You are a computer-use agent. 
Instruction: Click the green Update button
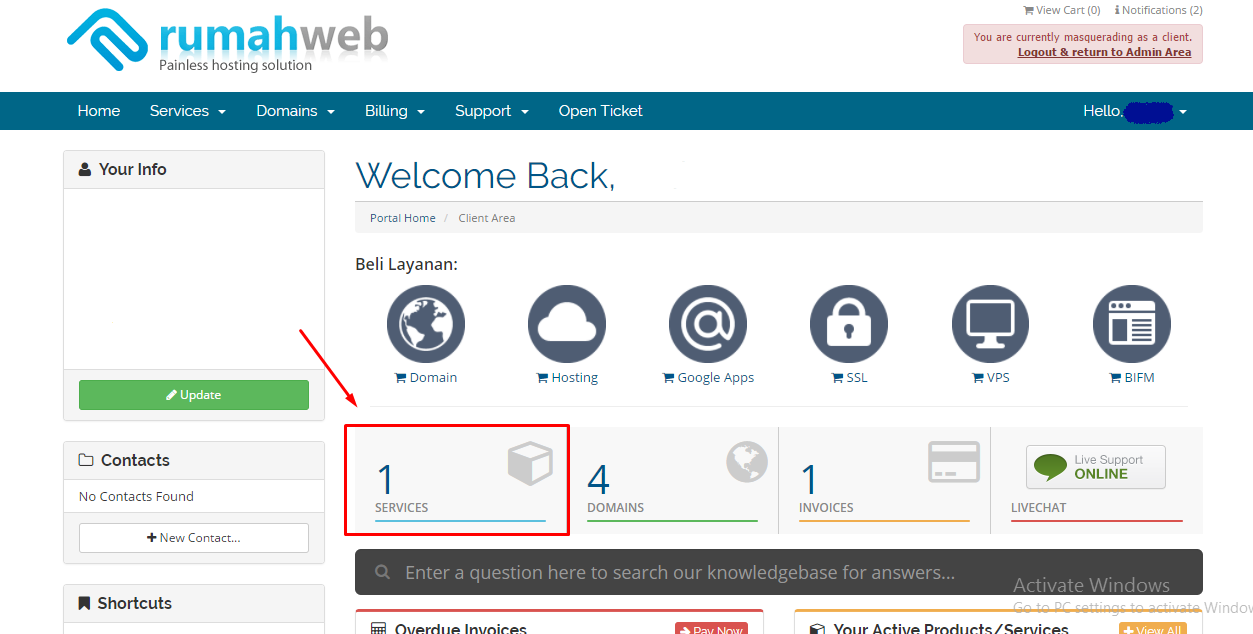(194, 395)
